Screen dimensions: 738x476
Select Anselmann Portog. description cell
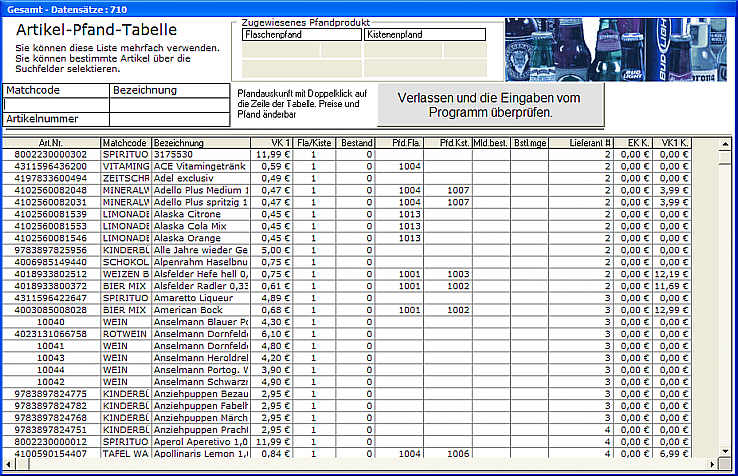(201, 370)
